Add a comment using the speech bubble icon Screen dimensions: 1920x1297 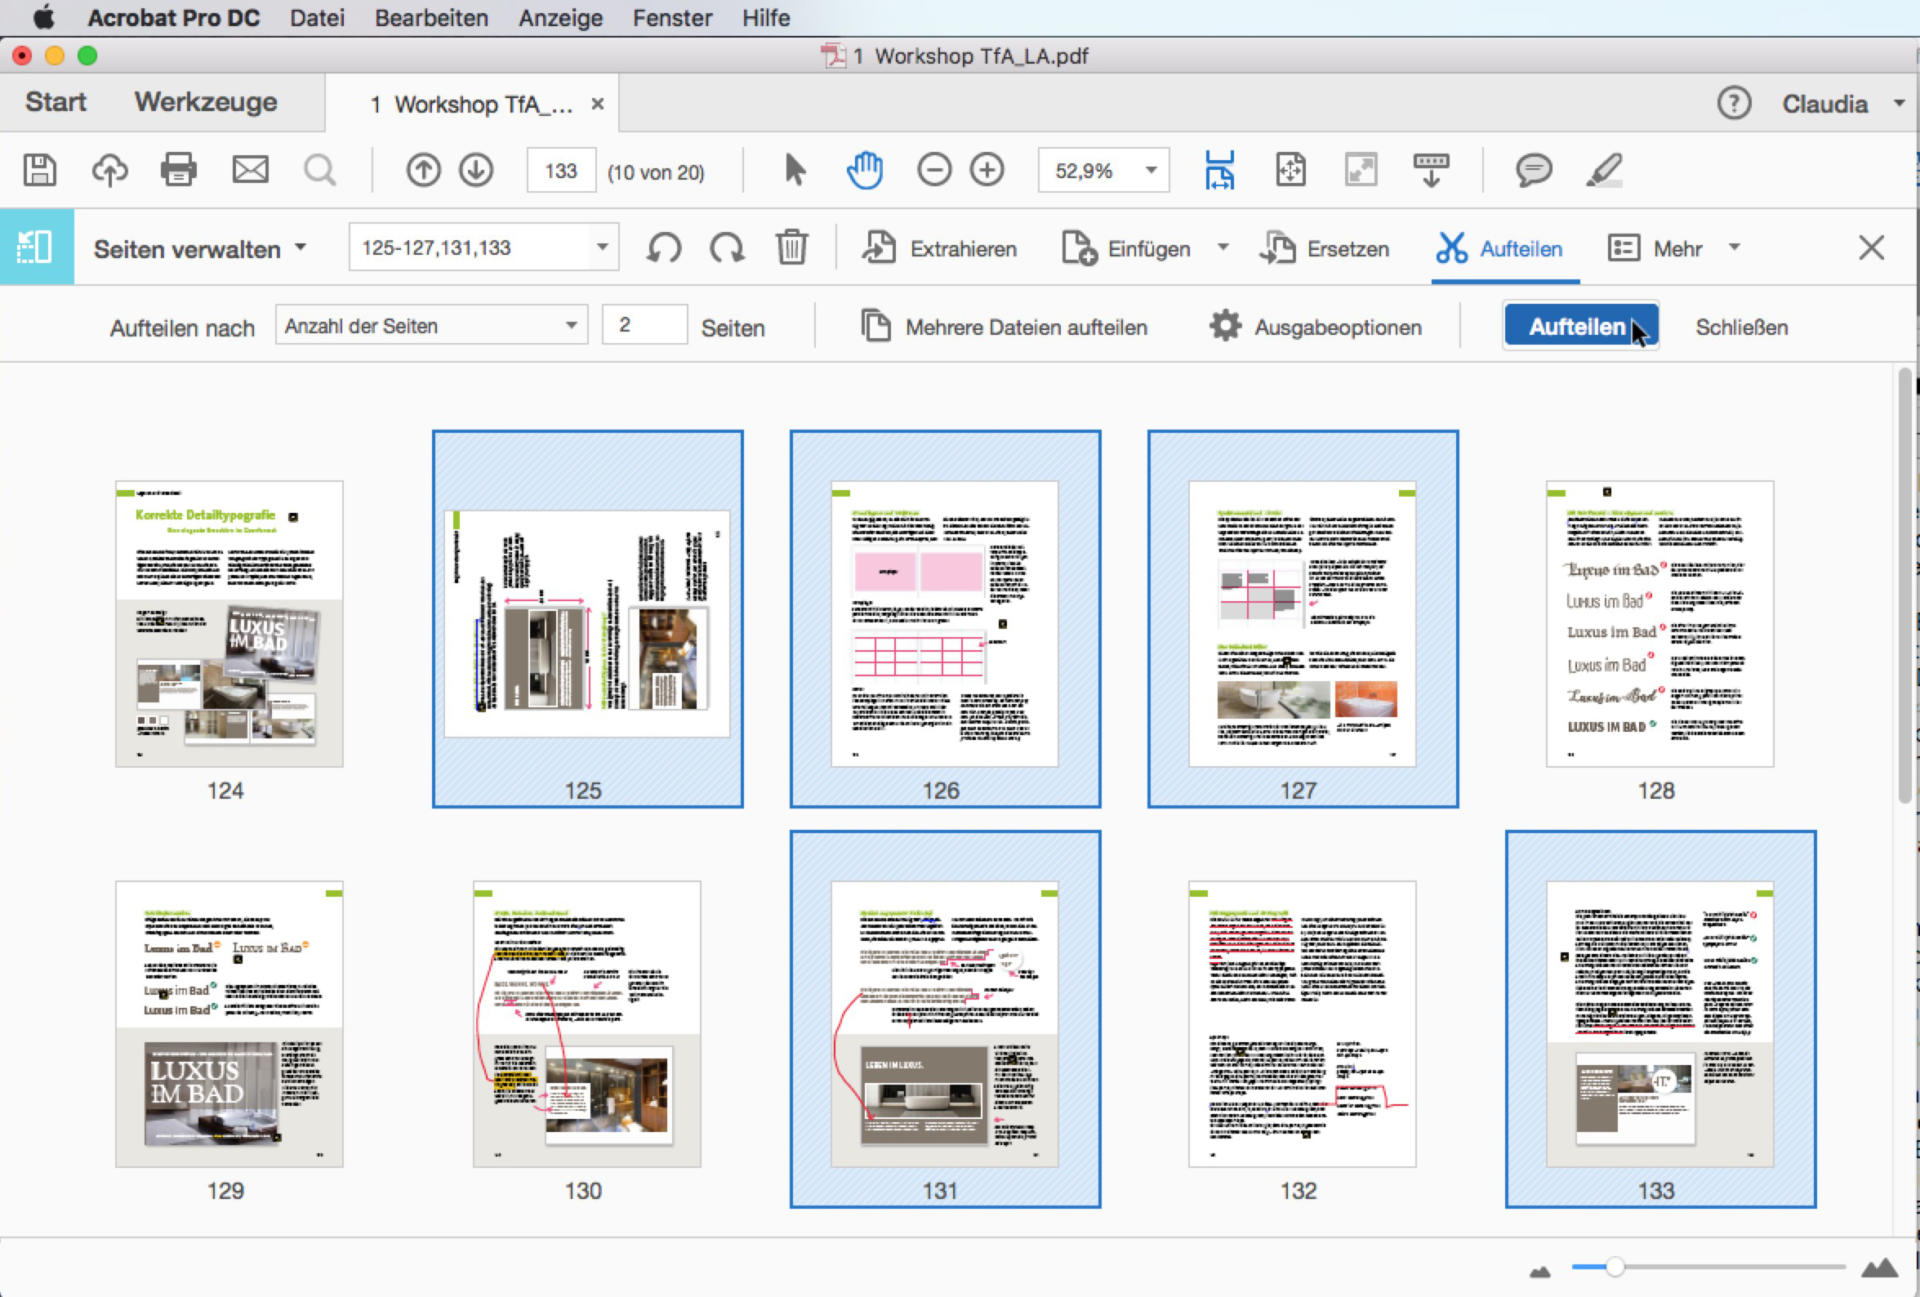[1533, 170]
